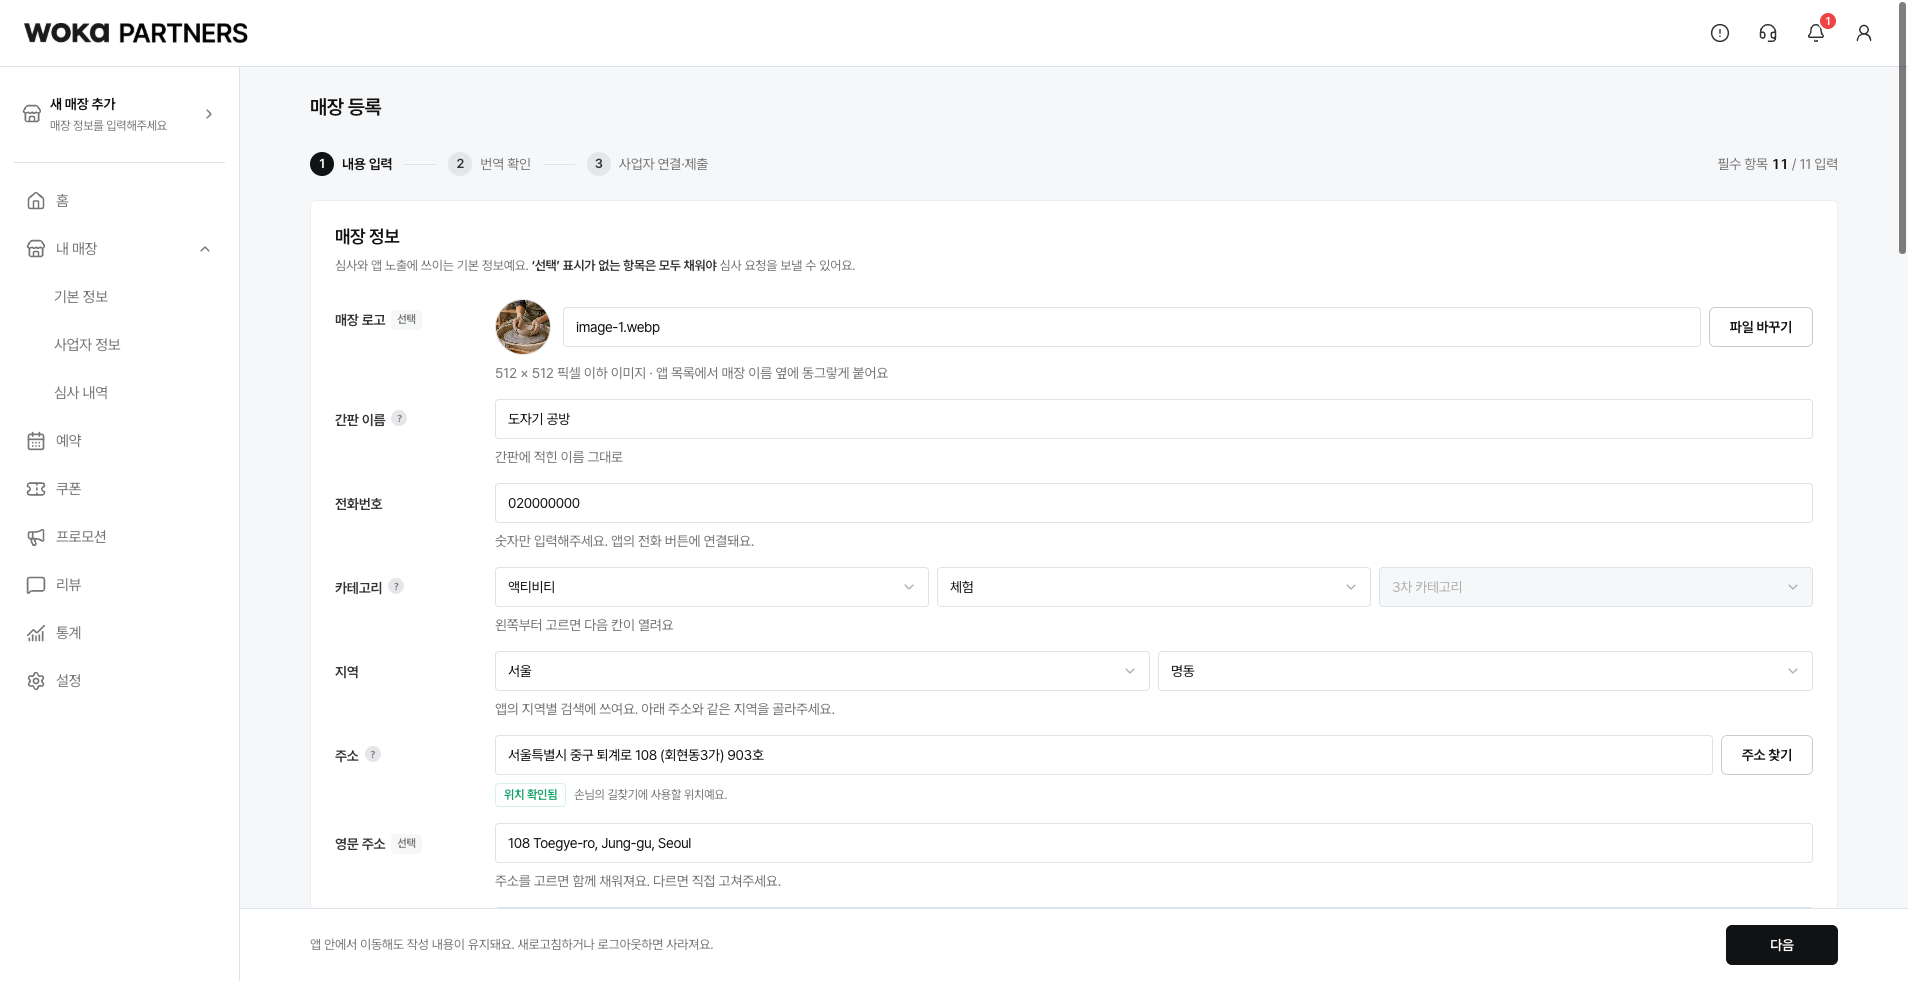The width and height of the screenshot is (1908, 981).
Task: Select step 2 번역 확인
Action: coord(490,164)
